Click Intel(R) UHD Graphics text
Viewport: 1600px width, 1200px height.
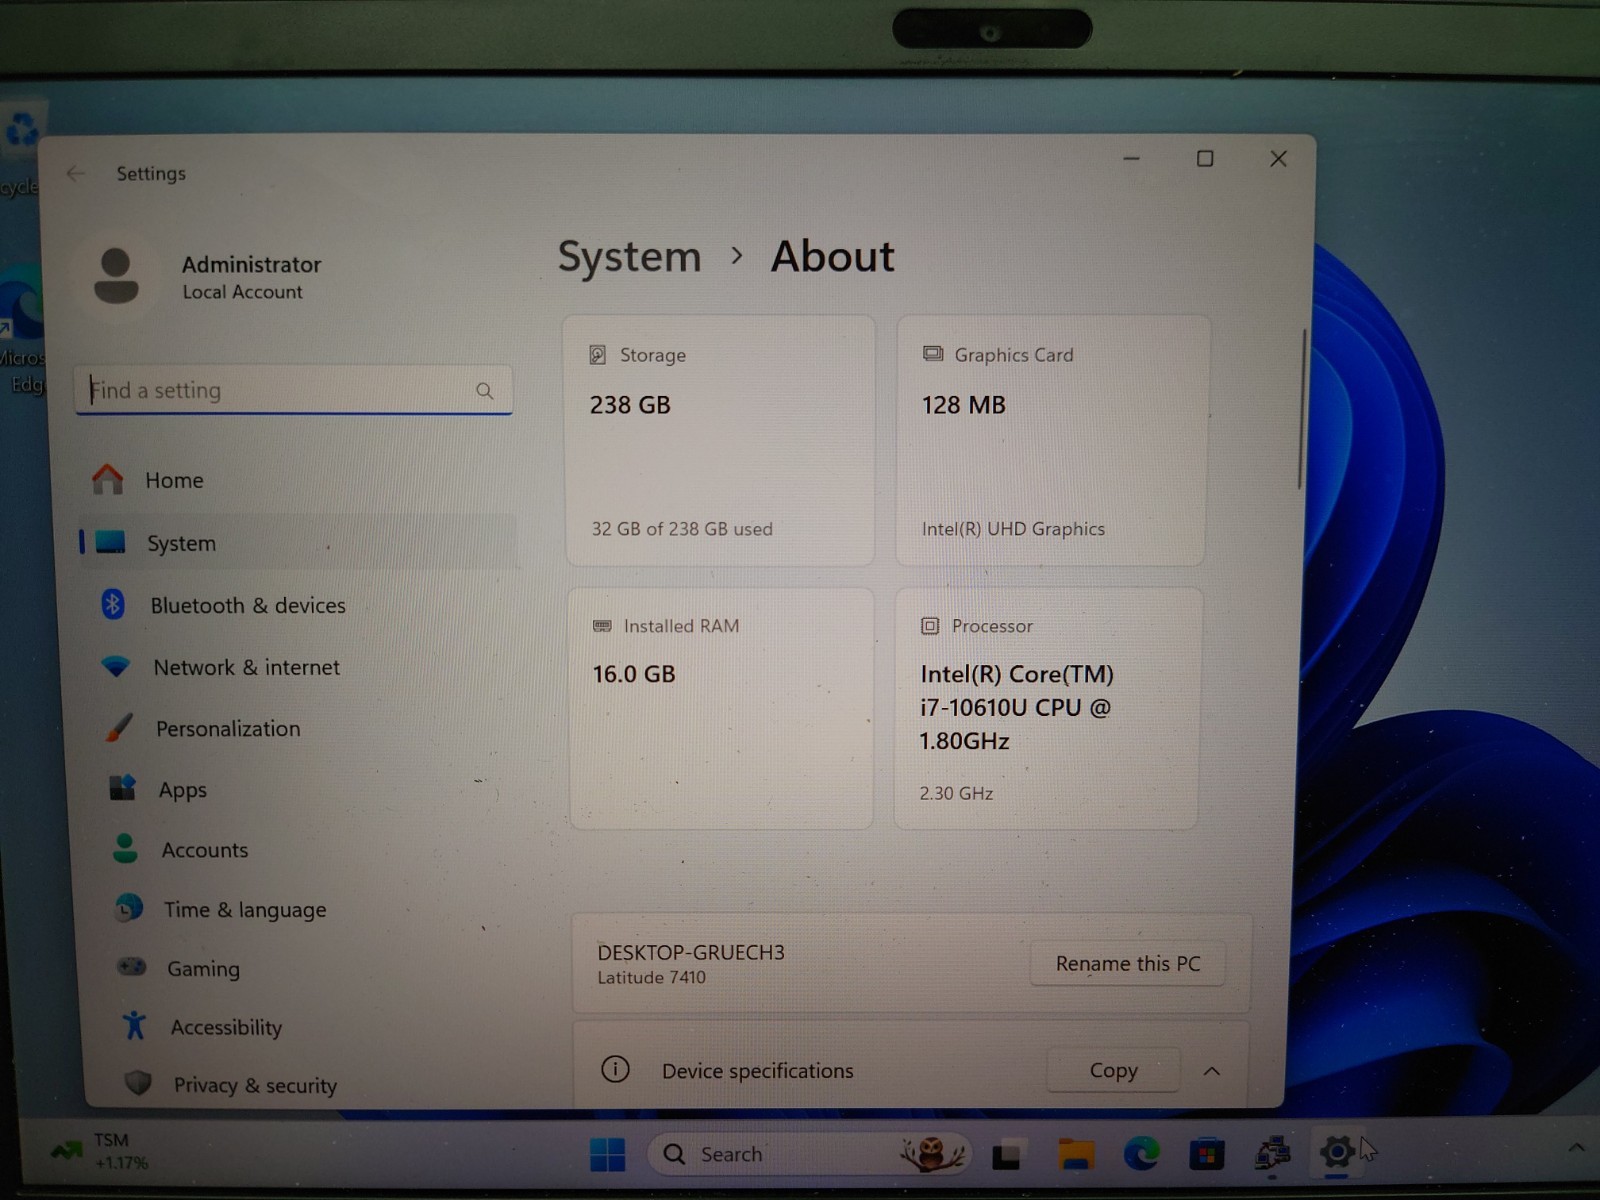[1013, 529]
